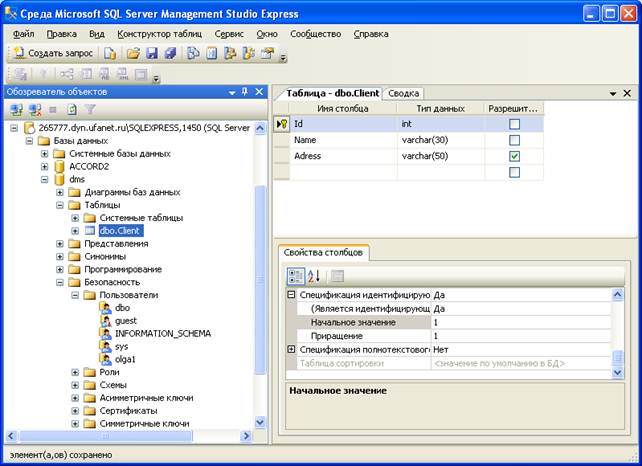Expand Спецификация полнотекстового property group
This screenshot has height=466, width=642.
291,349
